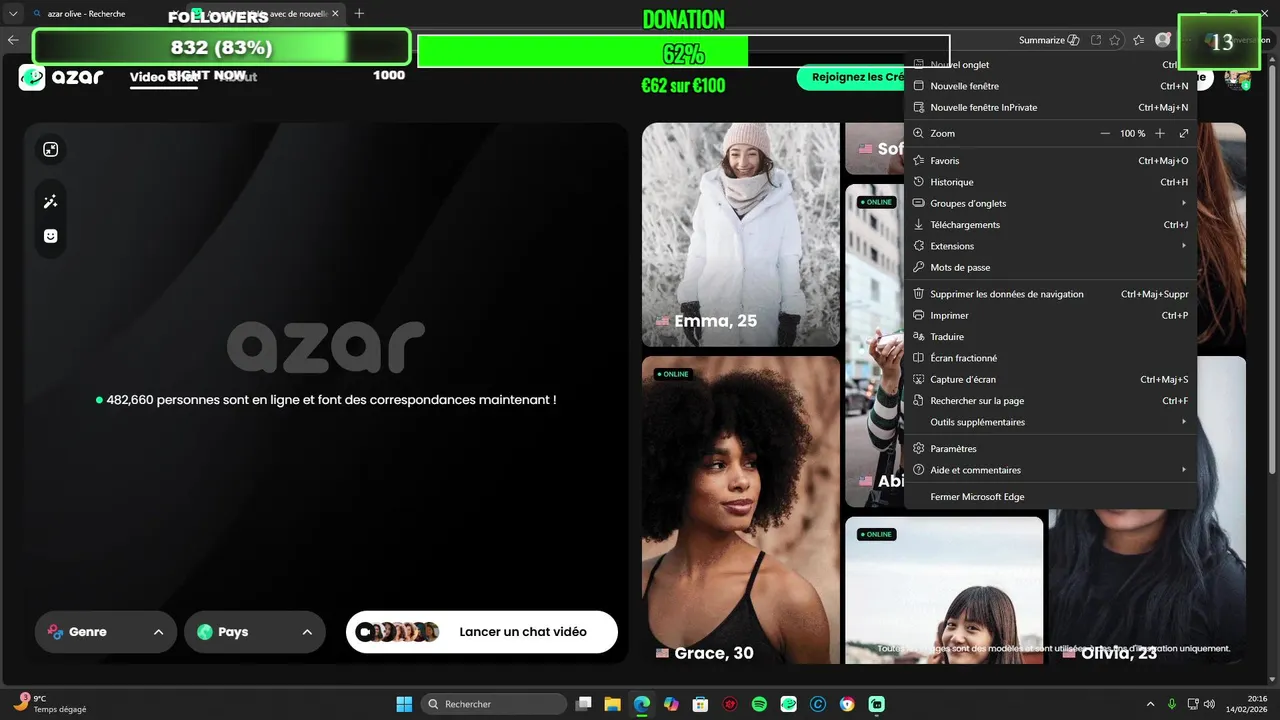Open Spotify from the taskbar

point(759,704)
